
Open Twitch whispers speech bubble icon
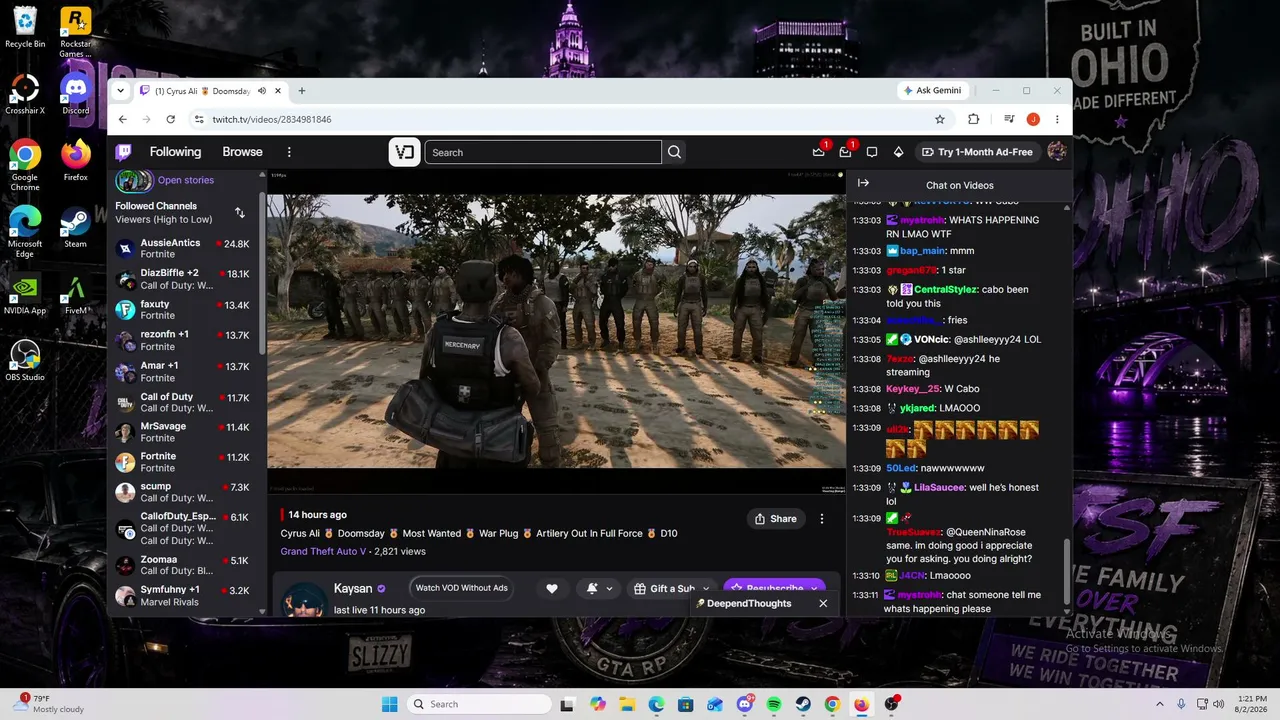pos(872,152)
